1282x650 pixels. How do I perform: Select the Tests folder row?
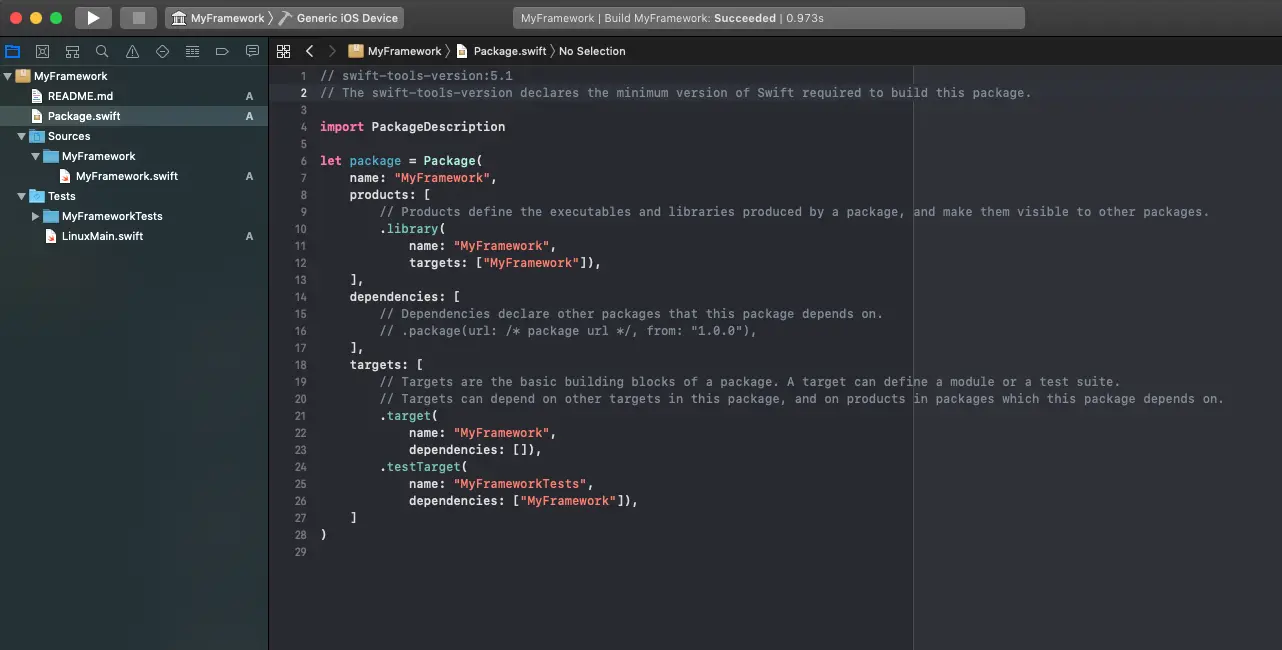(134, 196)
